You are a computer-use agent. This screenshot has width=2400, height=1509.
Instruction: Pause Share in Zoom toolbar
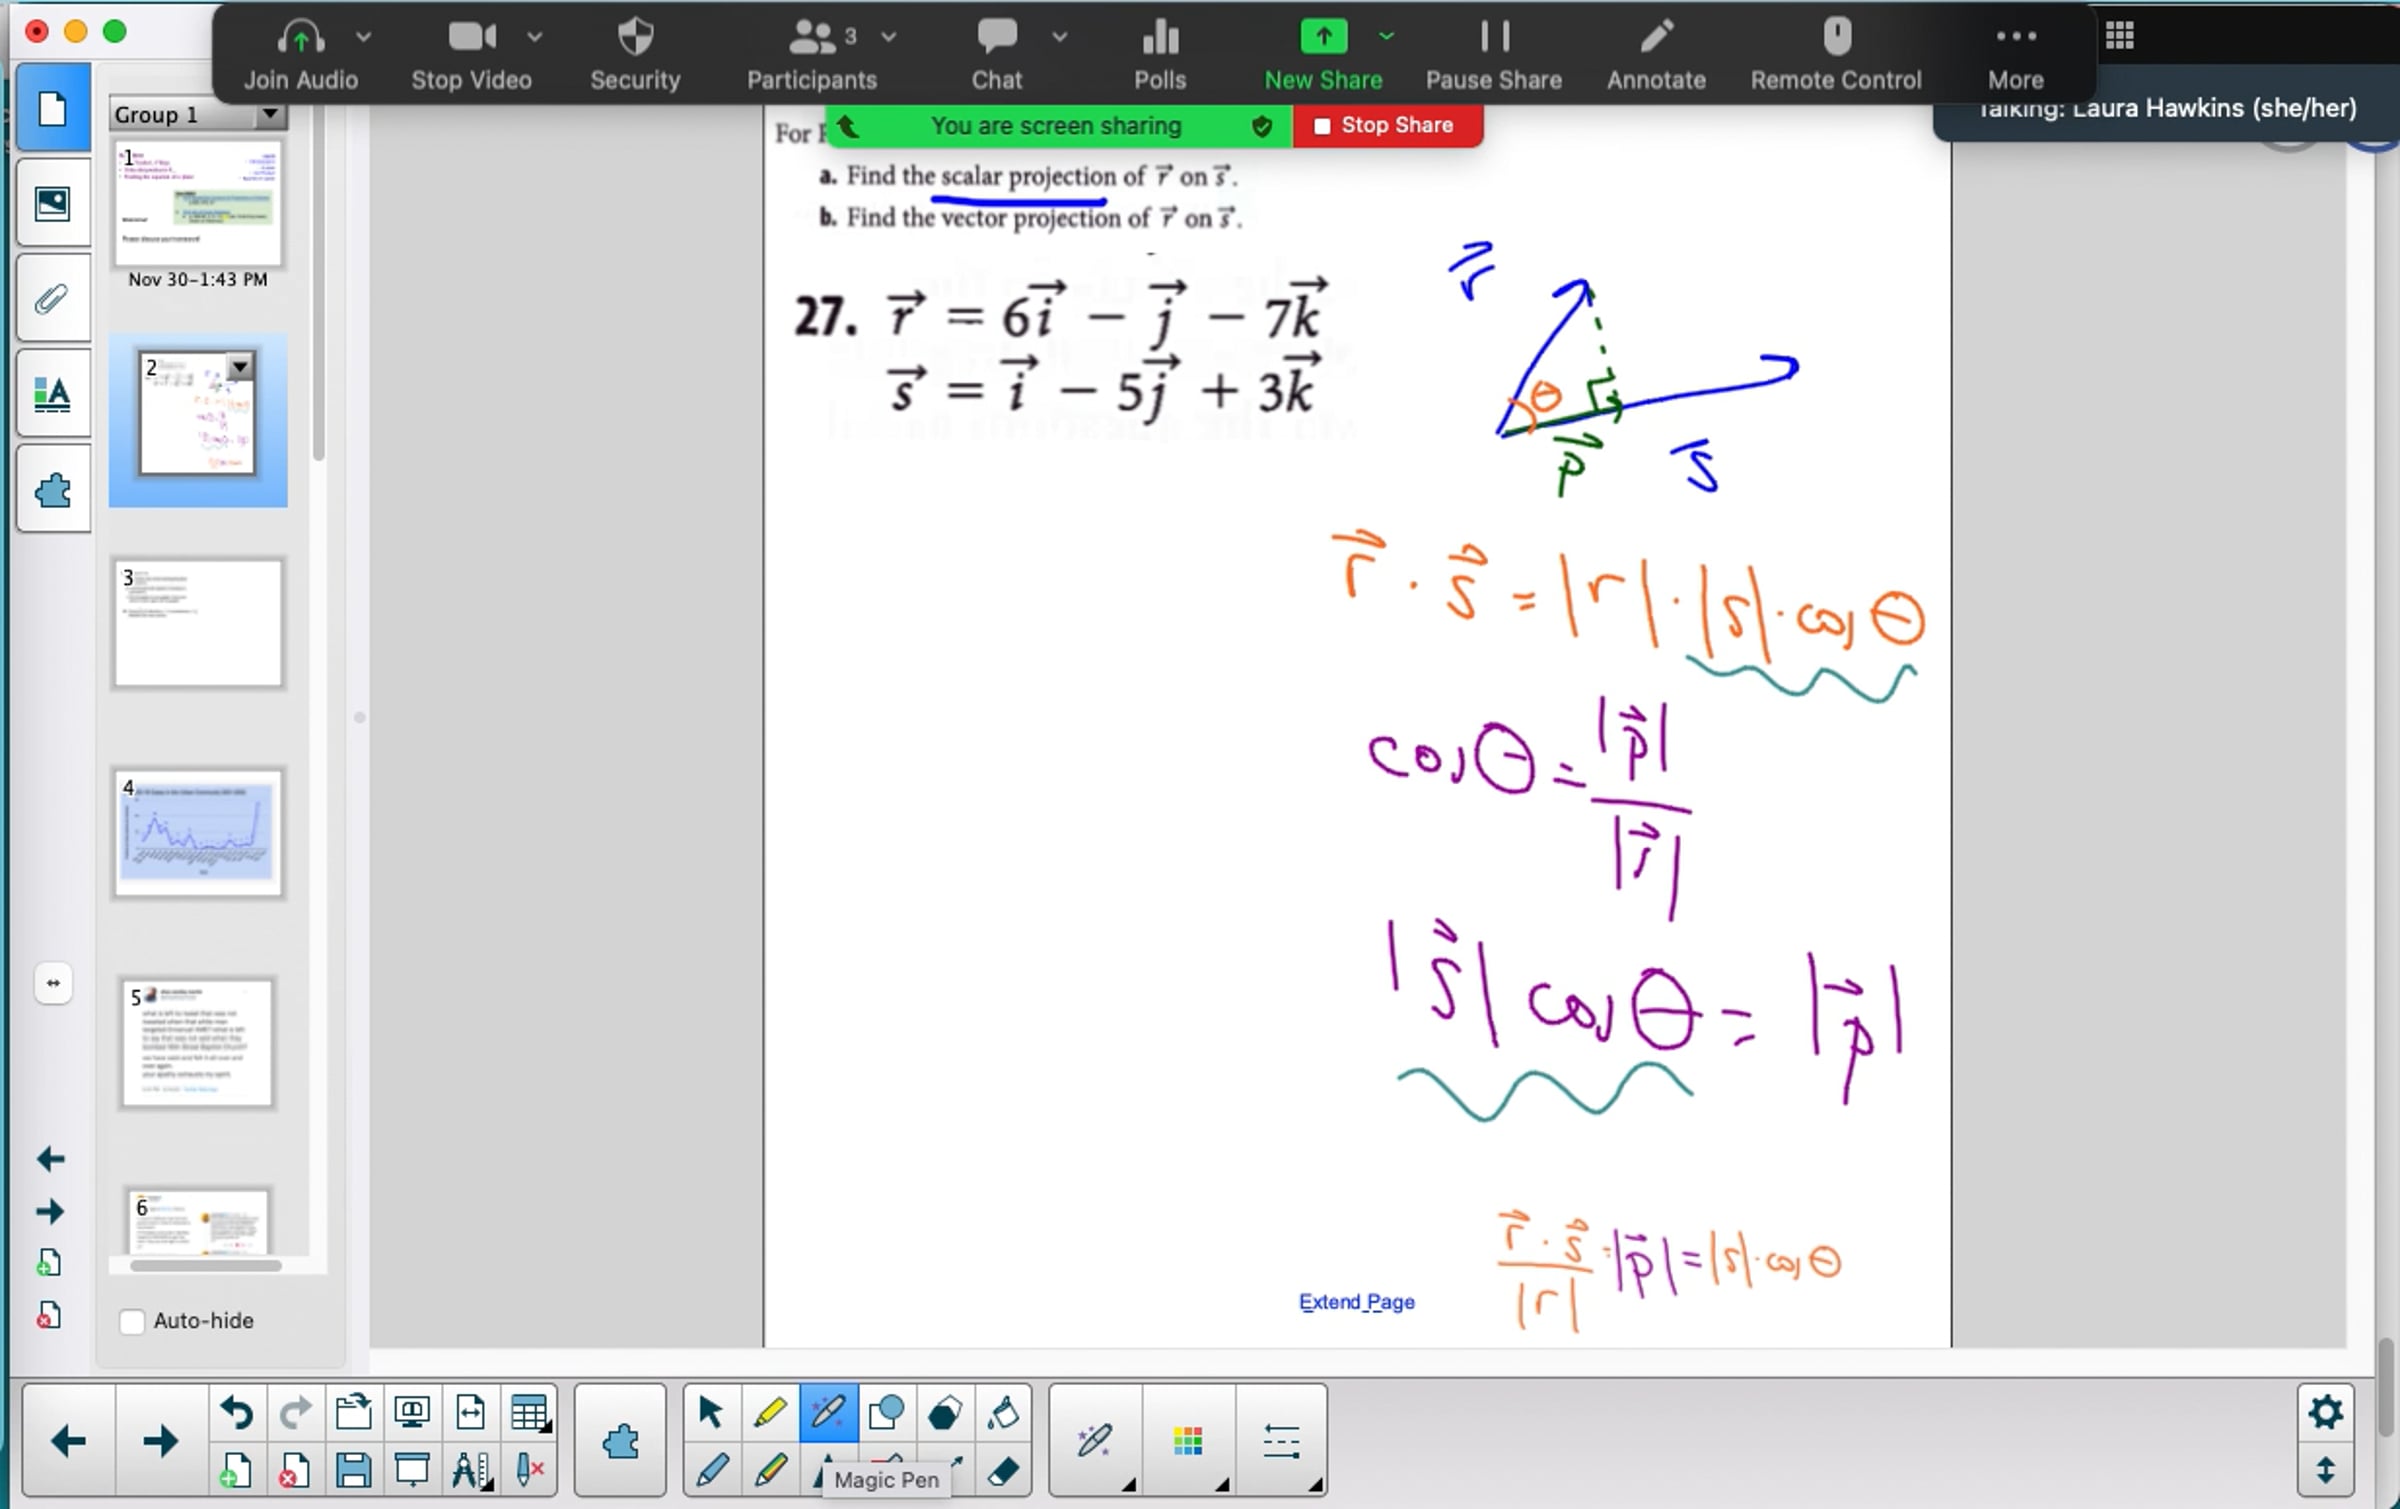(1493, 55)
